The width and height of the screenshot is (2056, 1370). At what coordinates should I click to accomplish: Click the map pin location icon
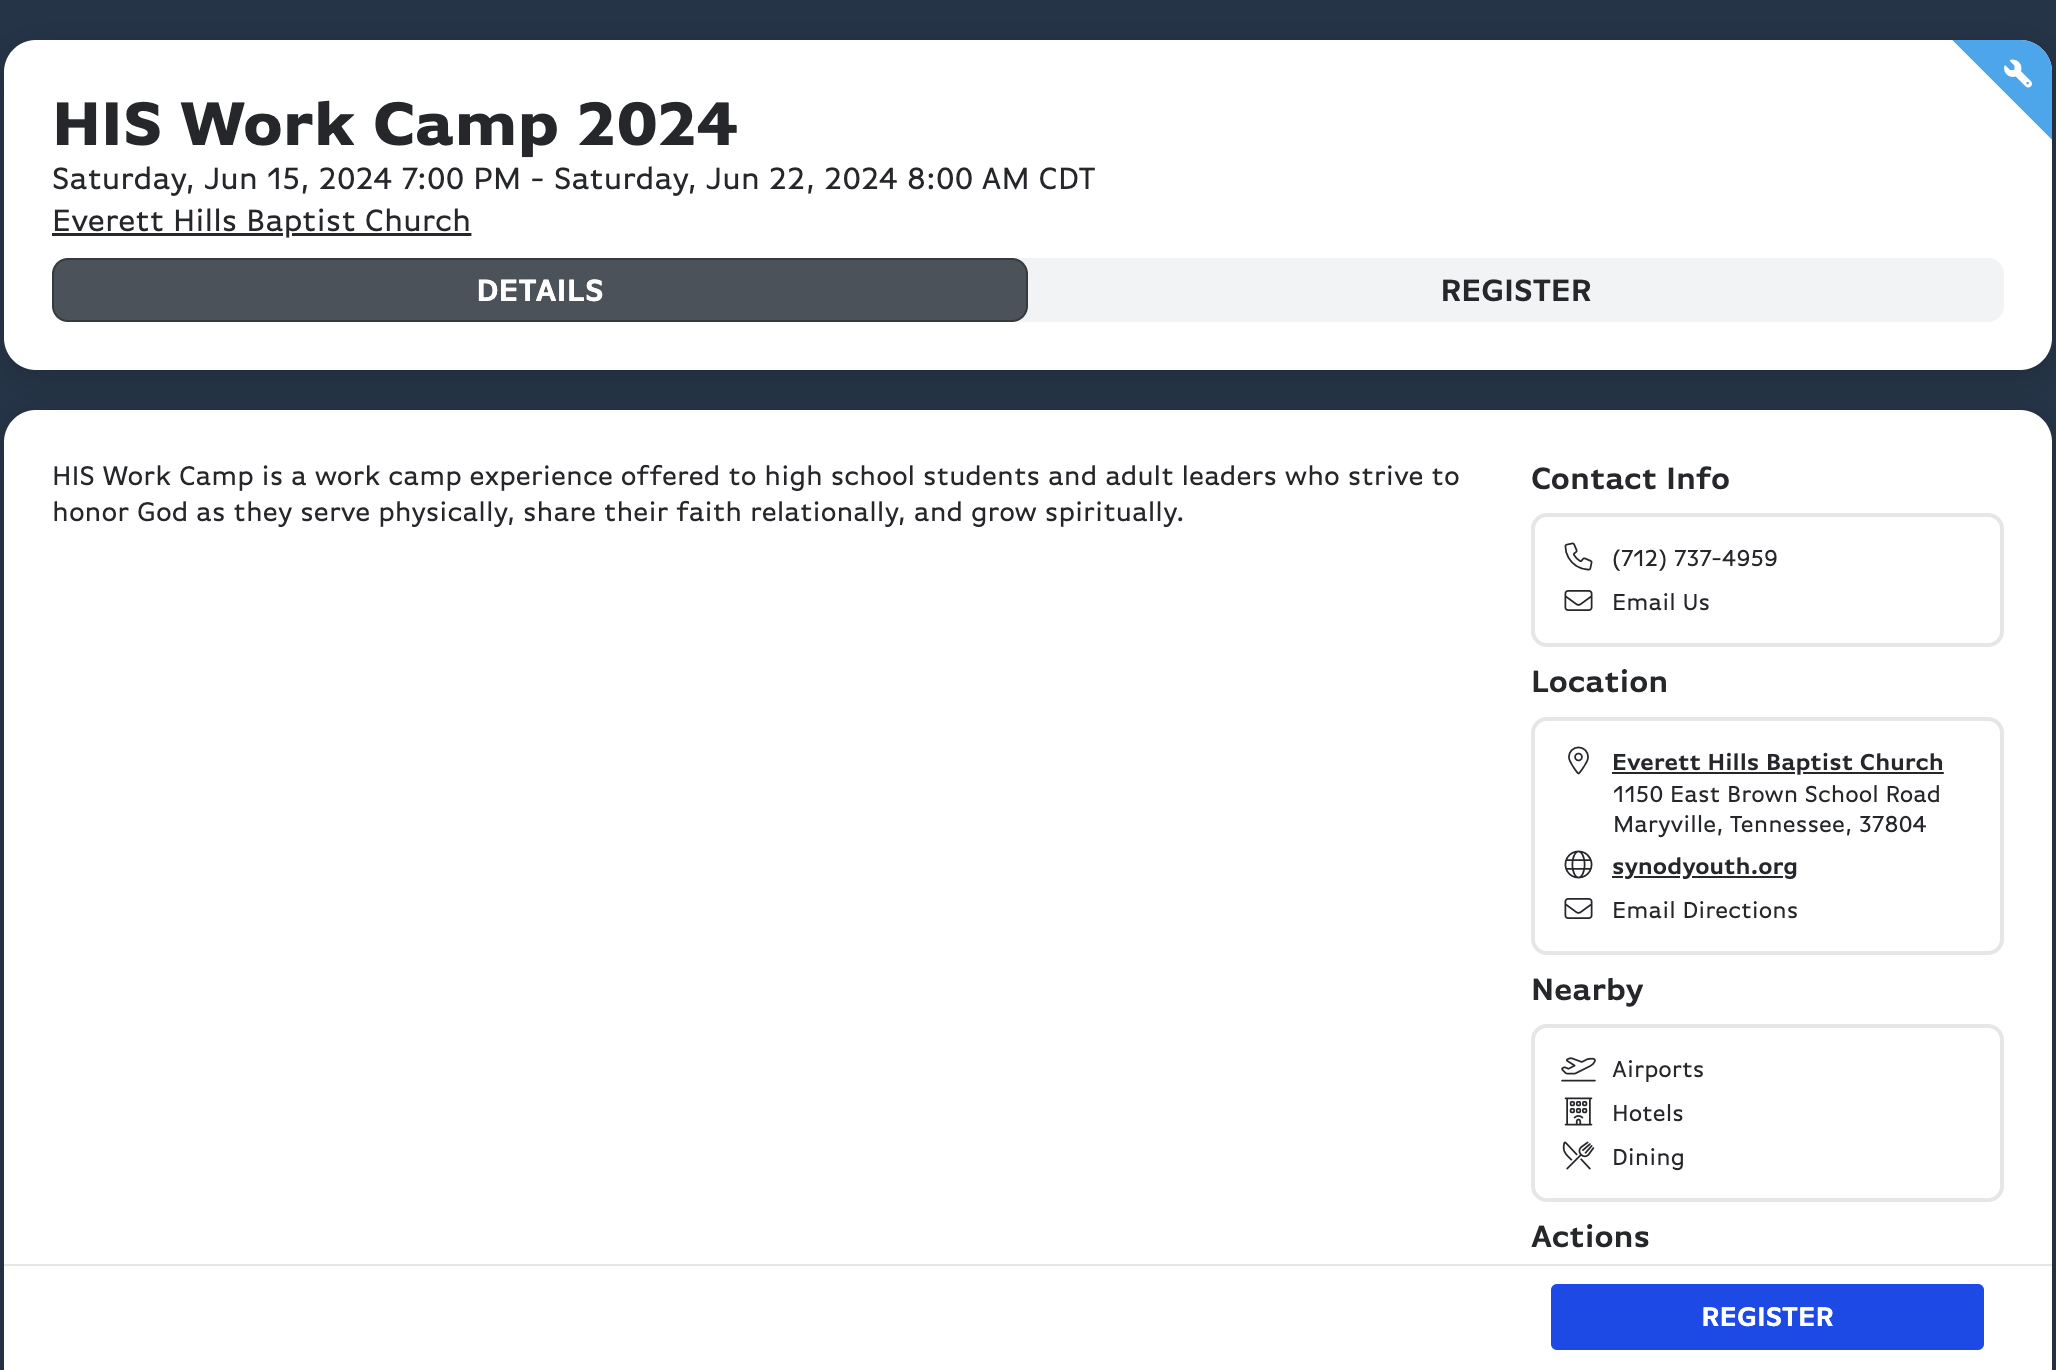coord(1578,761)
